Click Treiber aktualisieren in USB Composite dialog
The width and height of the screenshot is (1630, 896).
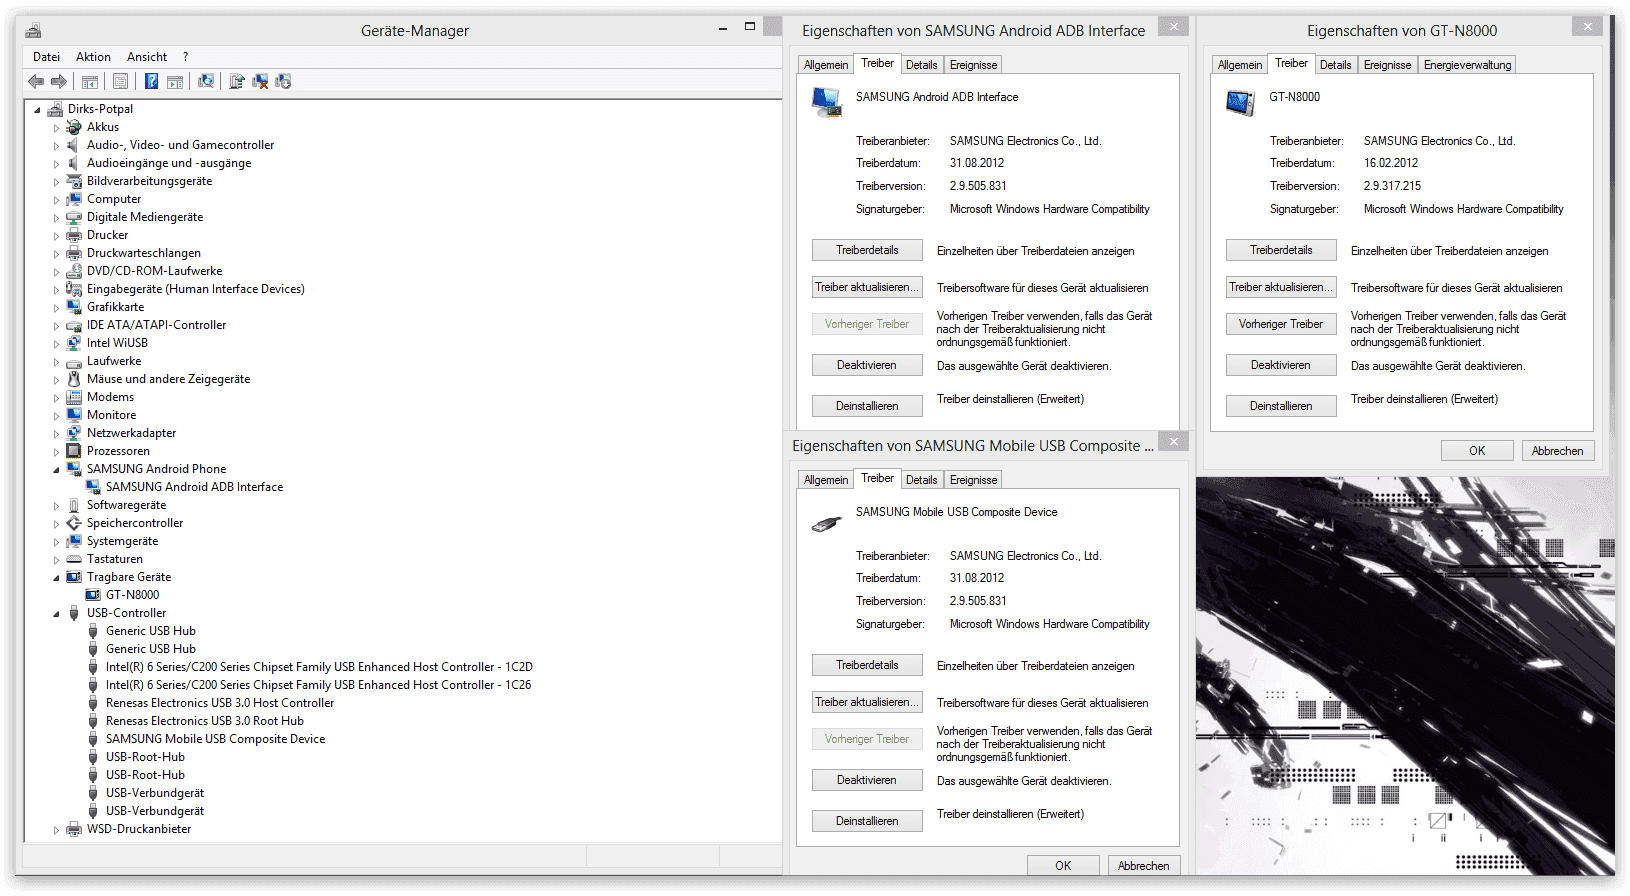pyautogui.click(x=867, y=702)
